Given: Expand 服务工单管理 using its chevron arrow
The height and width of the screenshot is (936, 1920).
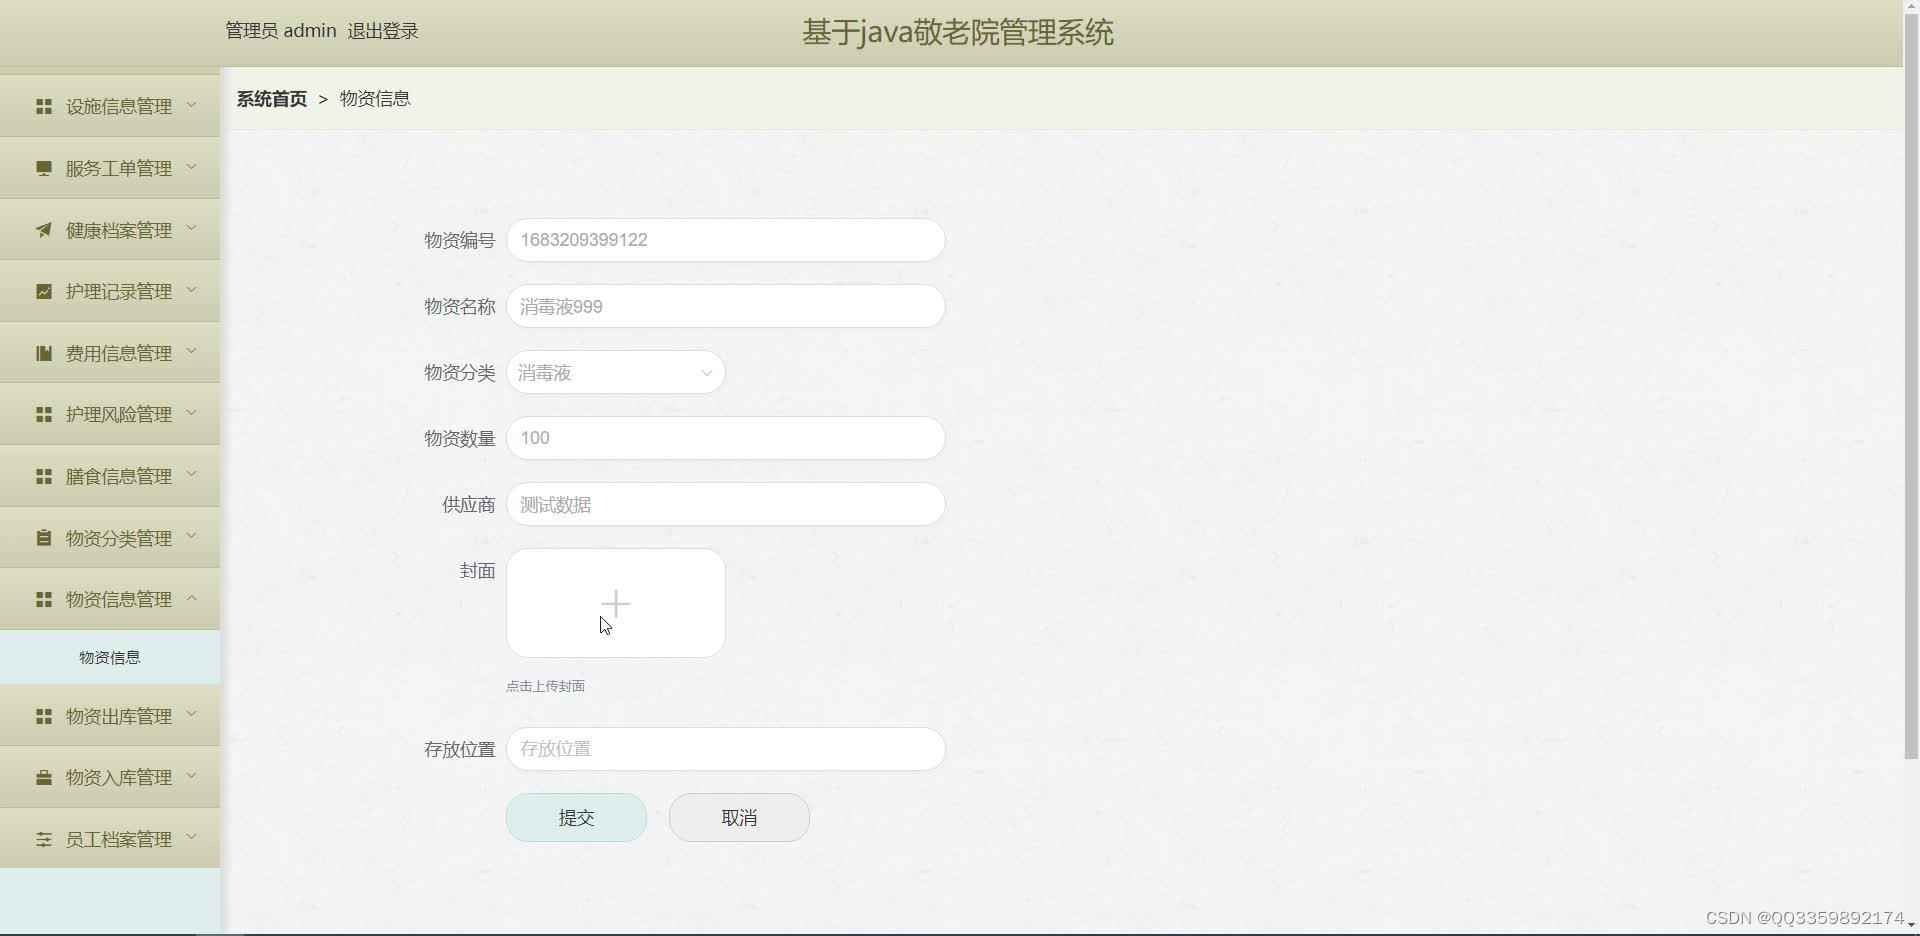Looking at the screenshot, I should click(x=191, y=166).
